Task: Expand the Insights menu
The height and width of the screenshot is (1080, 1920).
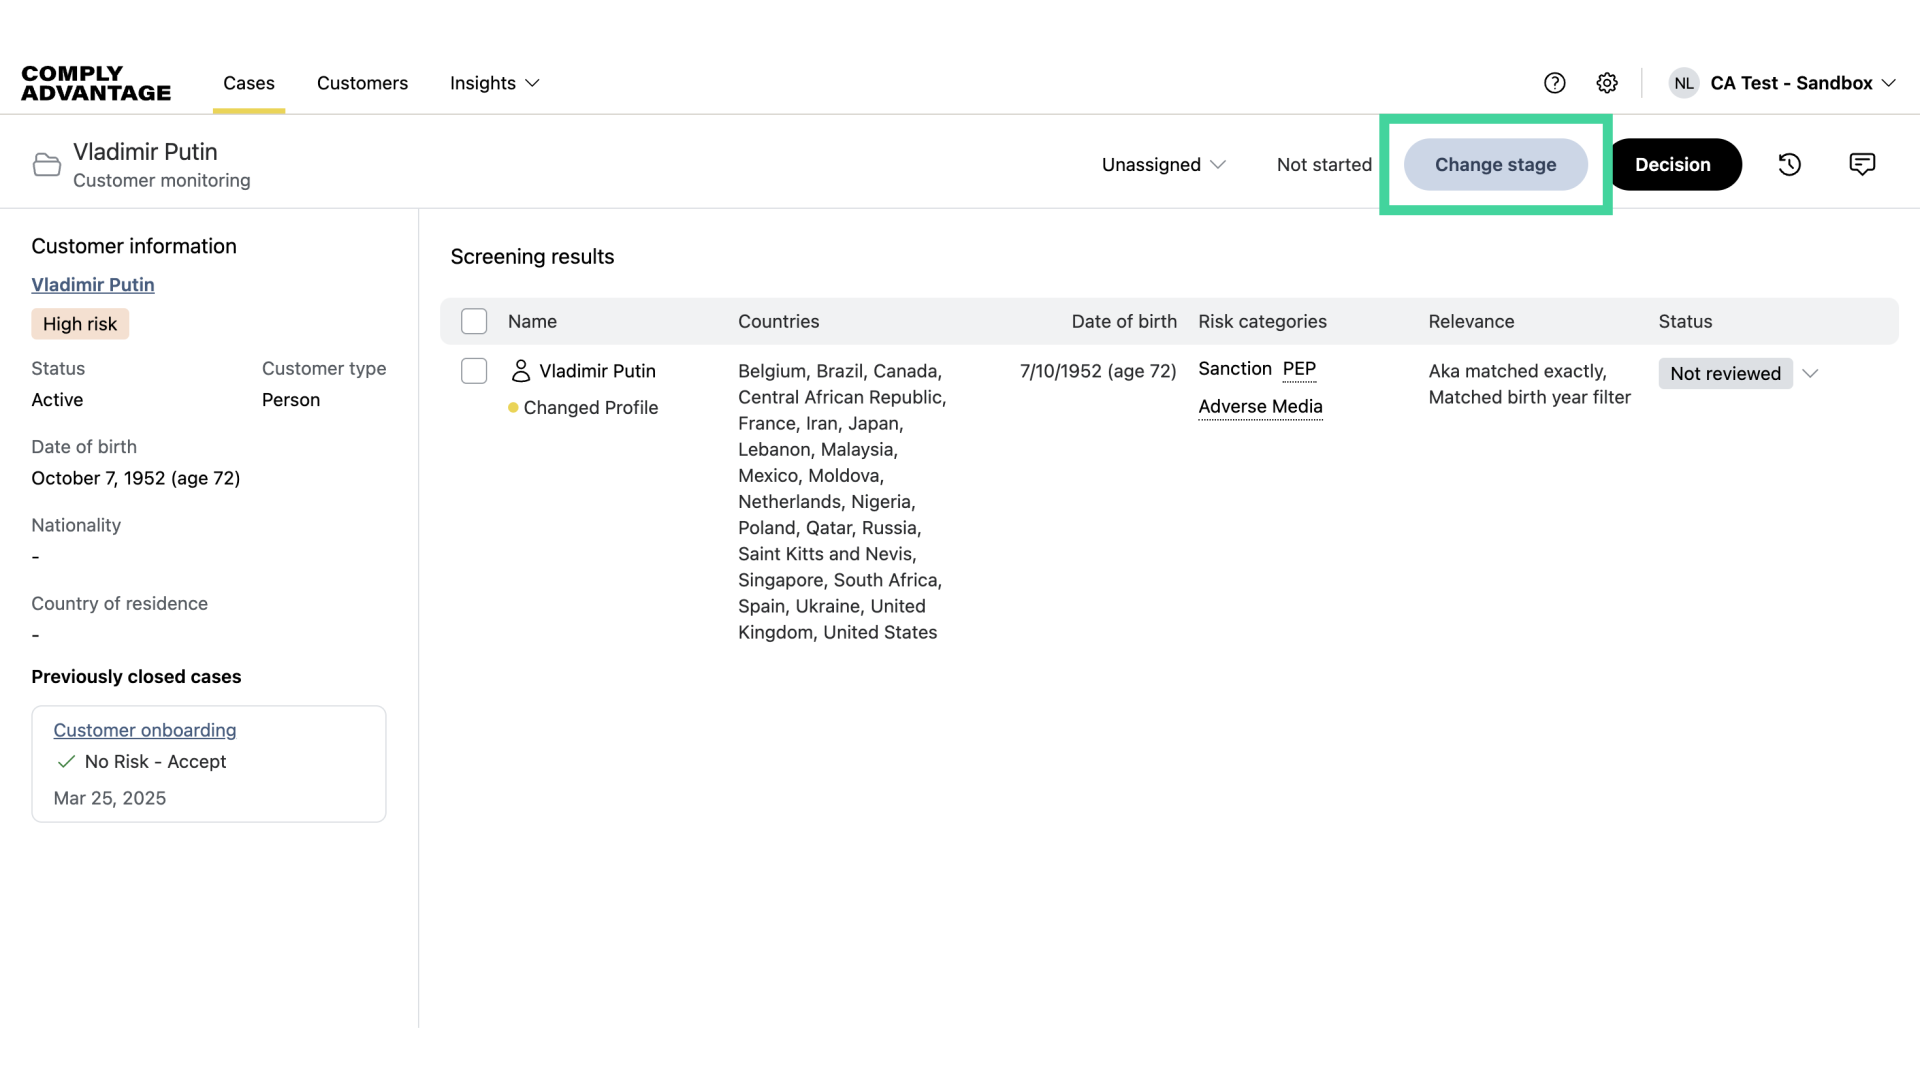Action: [x=494, y=83]
